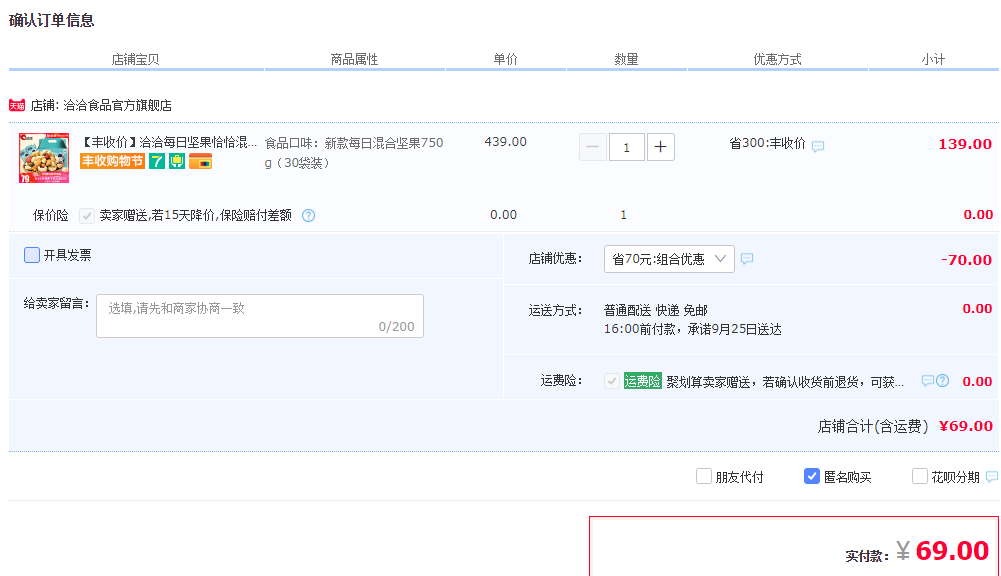Click the 卖家赠送,若15天降价 insurance description
This screenshot has width=1001, height=576.
pyautogui.click(x=195, y=216)
